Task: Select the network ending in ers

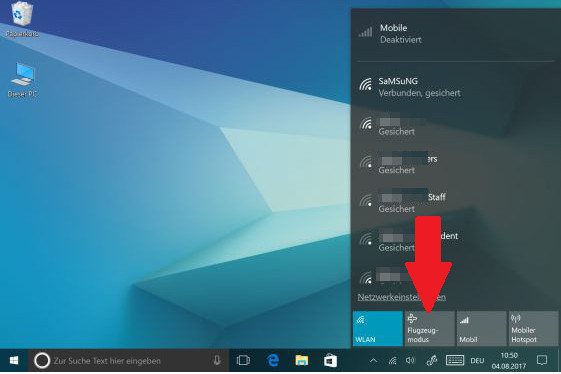Action: [455, 164]
